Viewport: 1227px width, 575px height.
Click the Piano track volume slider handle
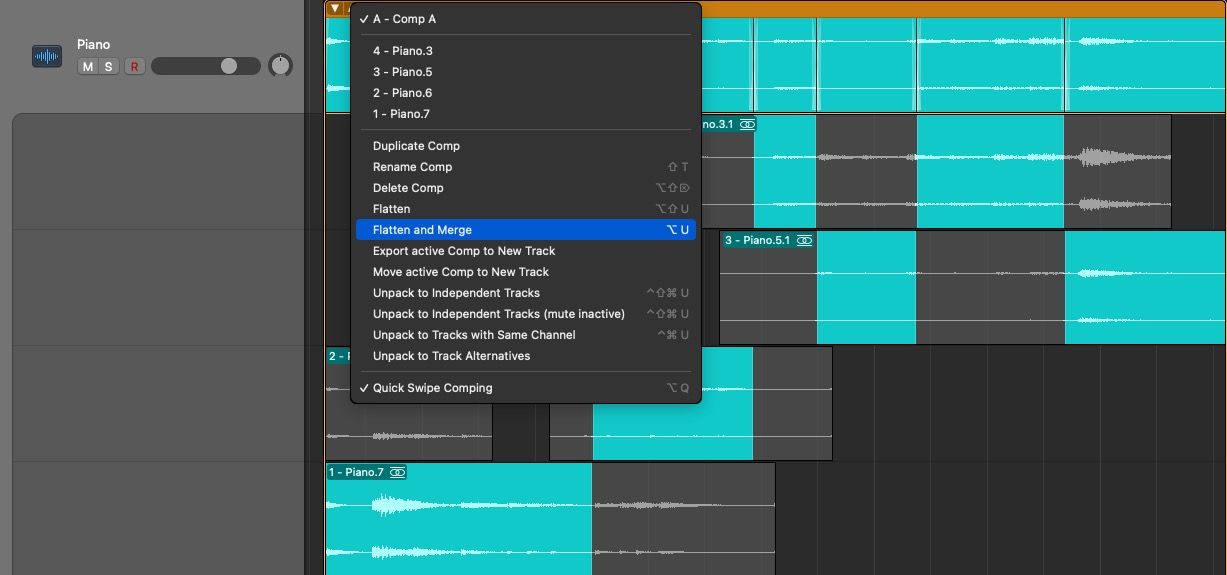pyautogui.click(x=229, y=66)
